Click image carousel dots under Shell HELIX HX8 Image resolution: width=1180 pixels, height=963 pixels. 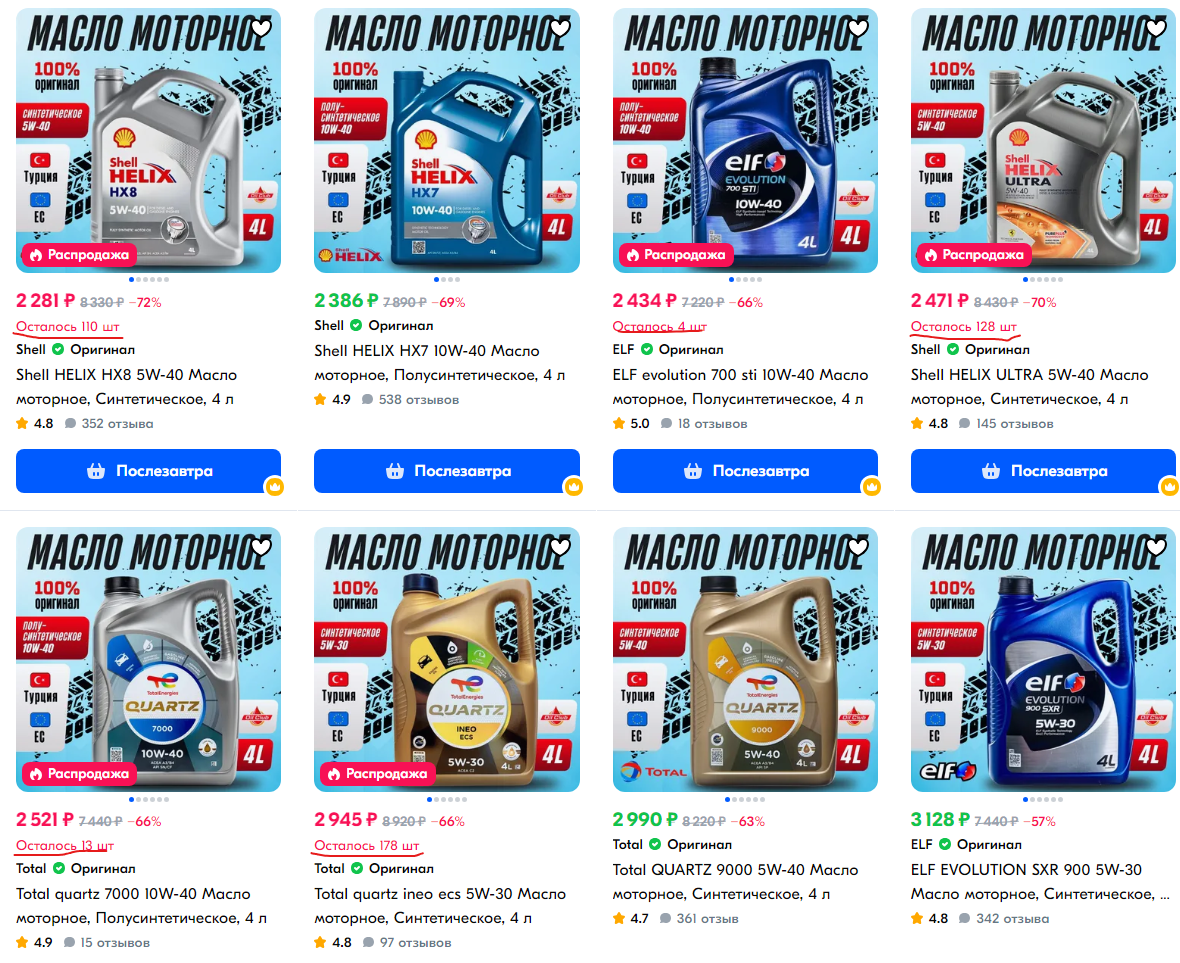point(148,279)
